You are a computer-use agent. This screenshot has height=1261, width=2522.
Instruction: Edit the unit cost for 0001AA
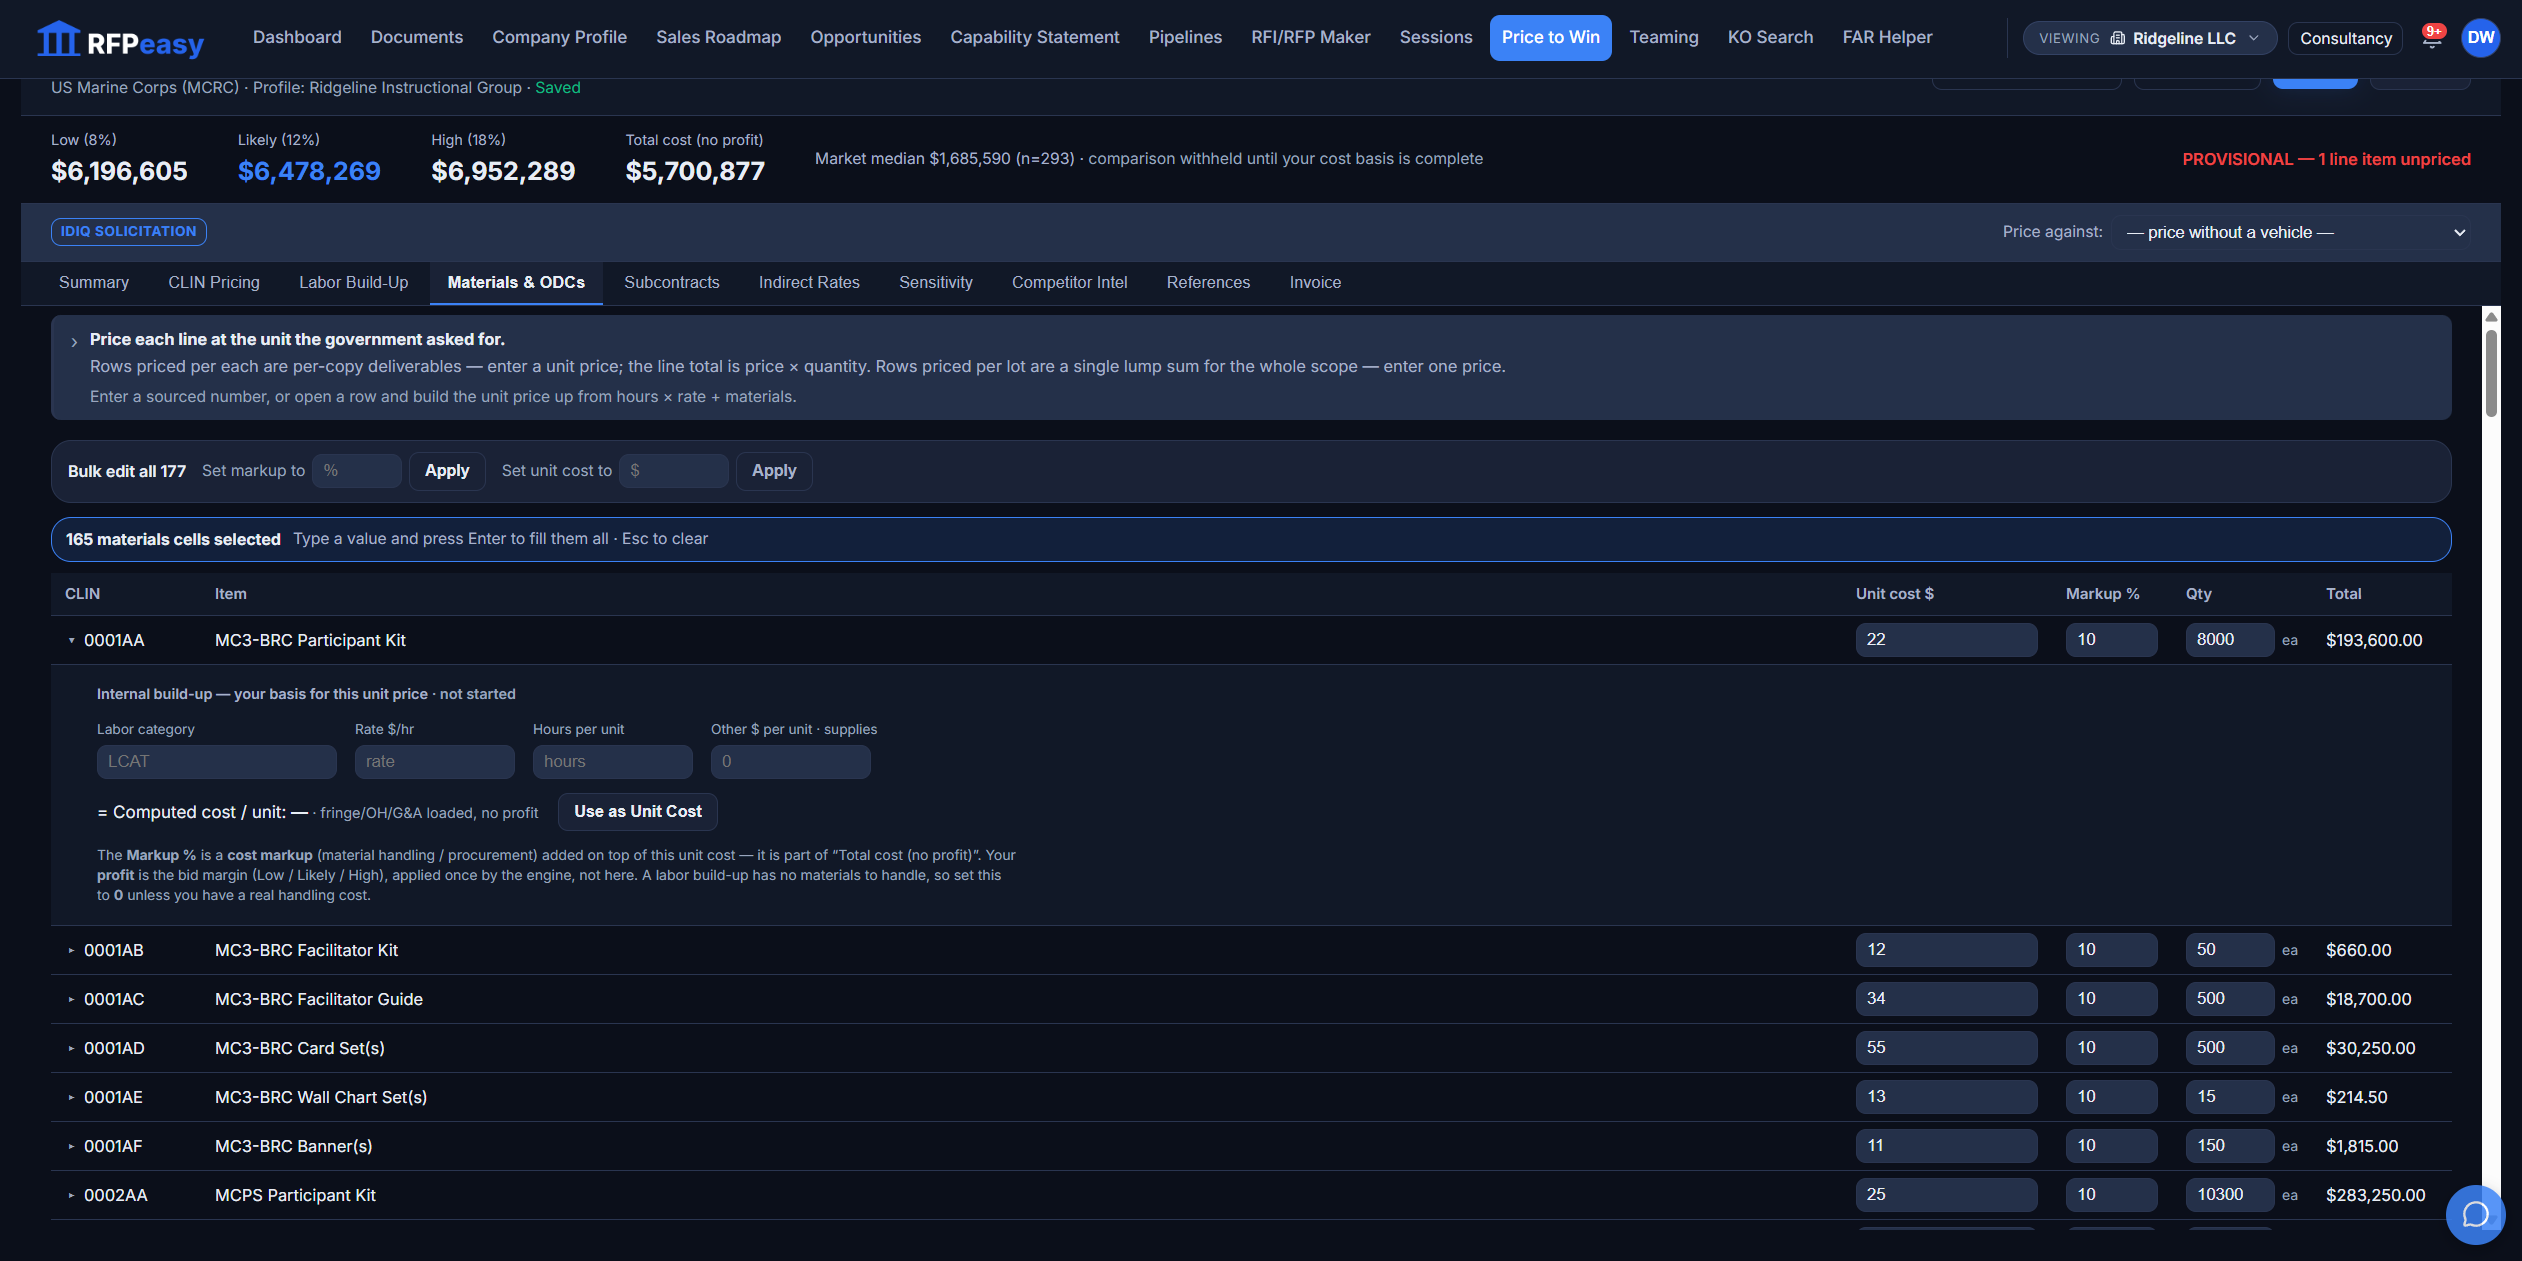(x=1946, y=640)
